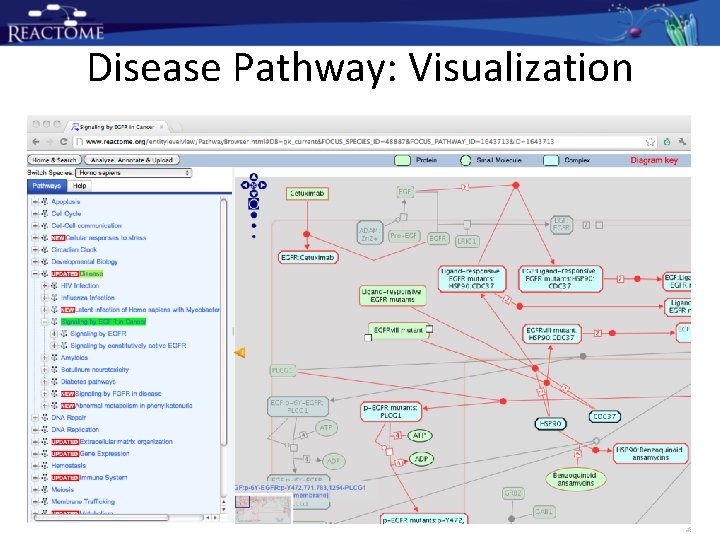
Task: Select the EGFR:Cetuximab complex node
Action: tap(308, 257)
